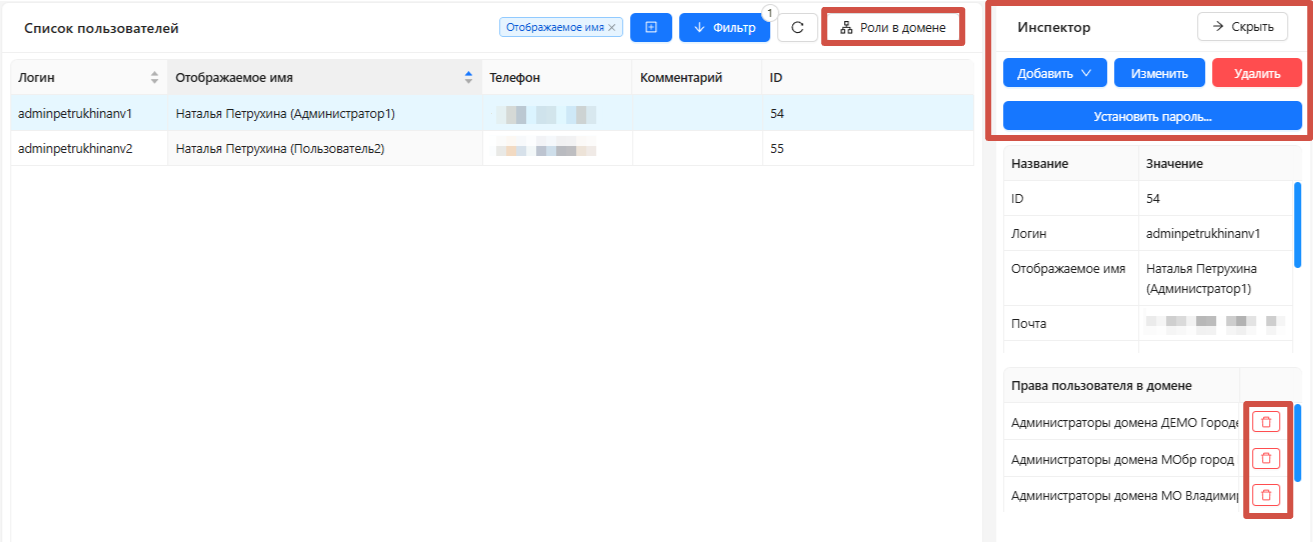Expand the Добавить dropdown

(1054, 73)
